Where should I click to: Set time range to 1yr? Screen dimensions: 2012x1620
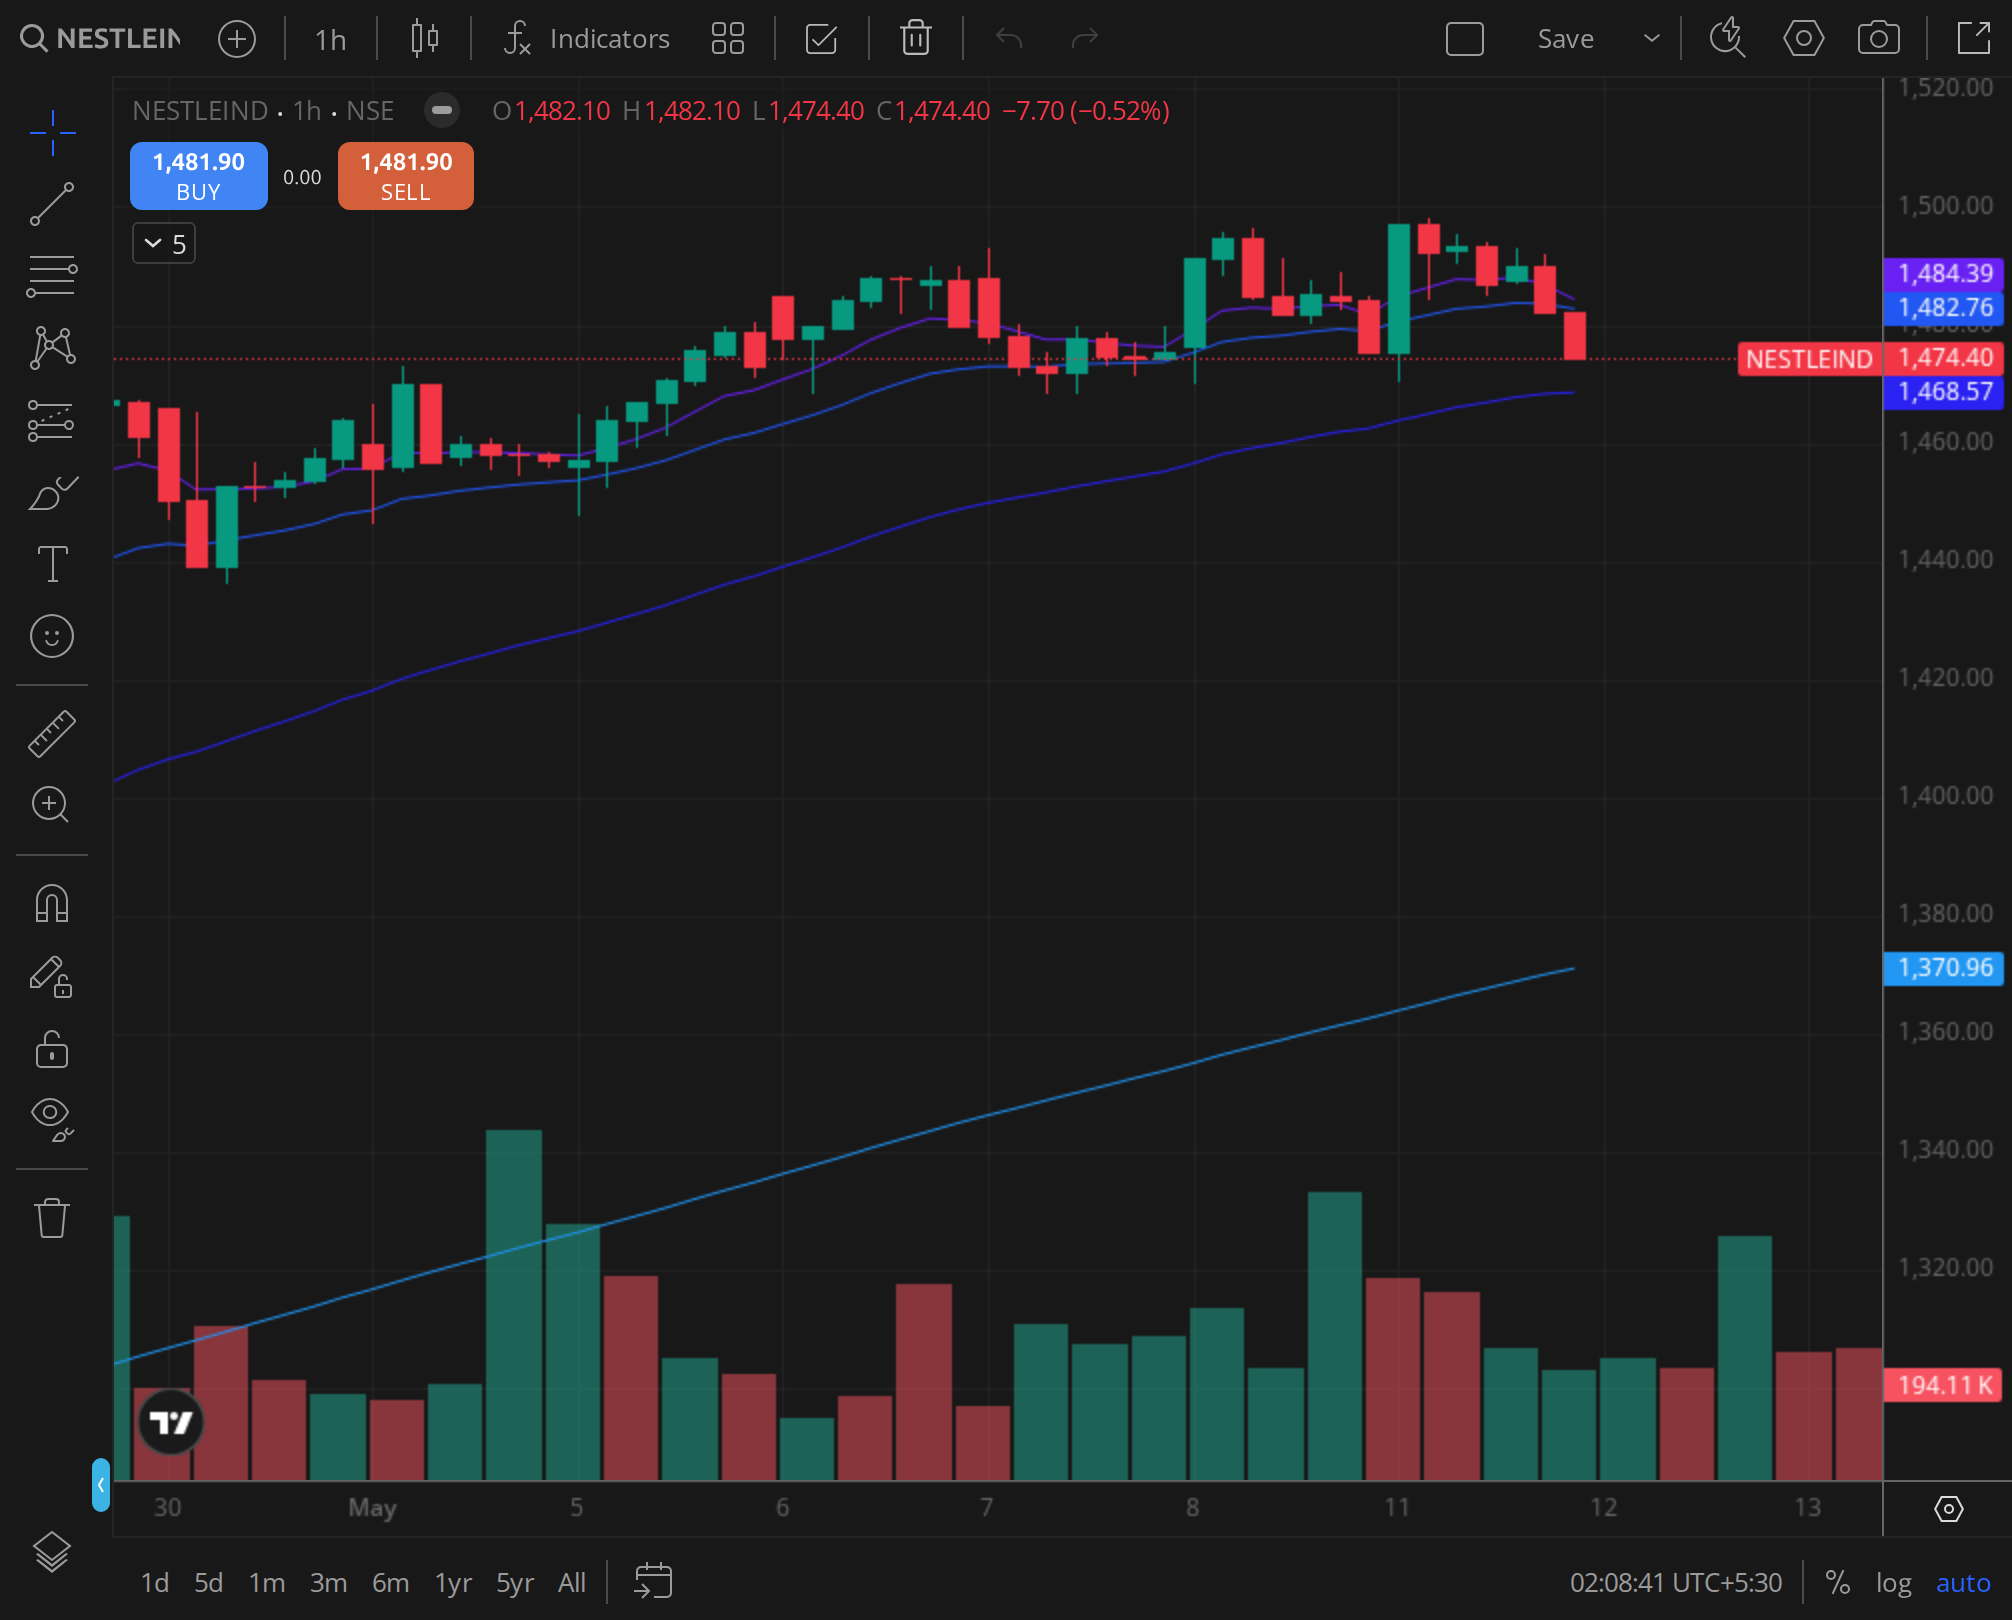(453, 1583)
